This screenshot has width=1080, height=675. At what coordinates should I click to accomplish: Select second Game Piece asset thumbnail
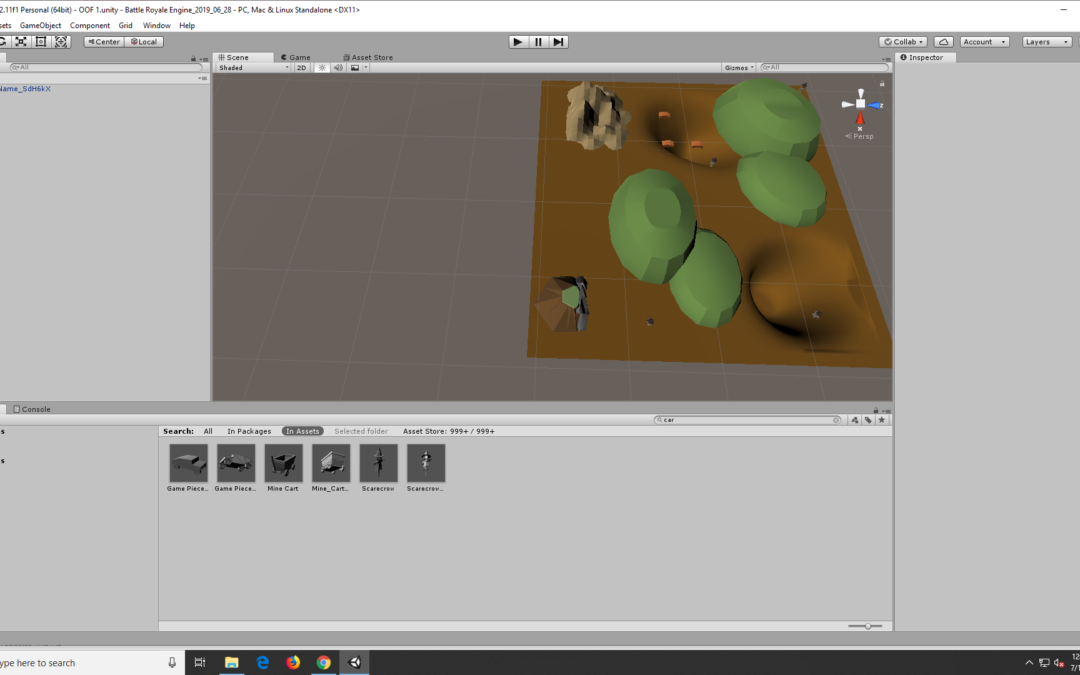236,463
